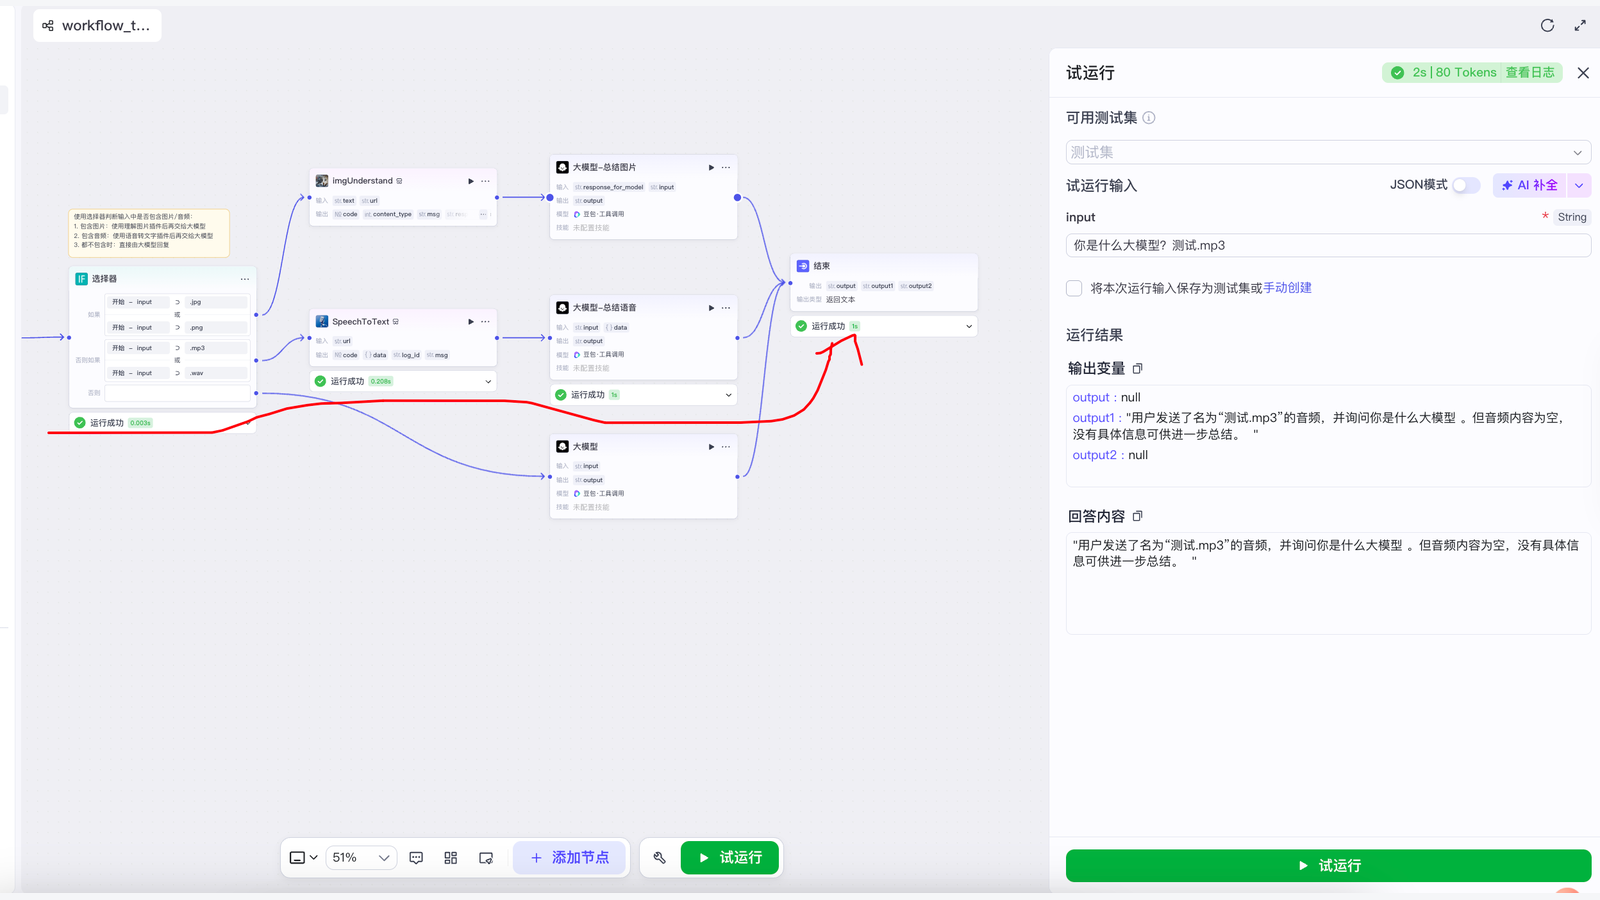Expand the 结束 node's 运行成功 result
Screen dimensions: 1600x900
pyautogui.click(x=968, y=326)
